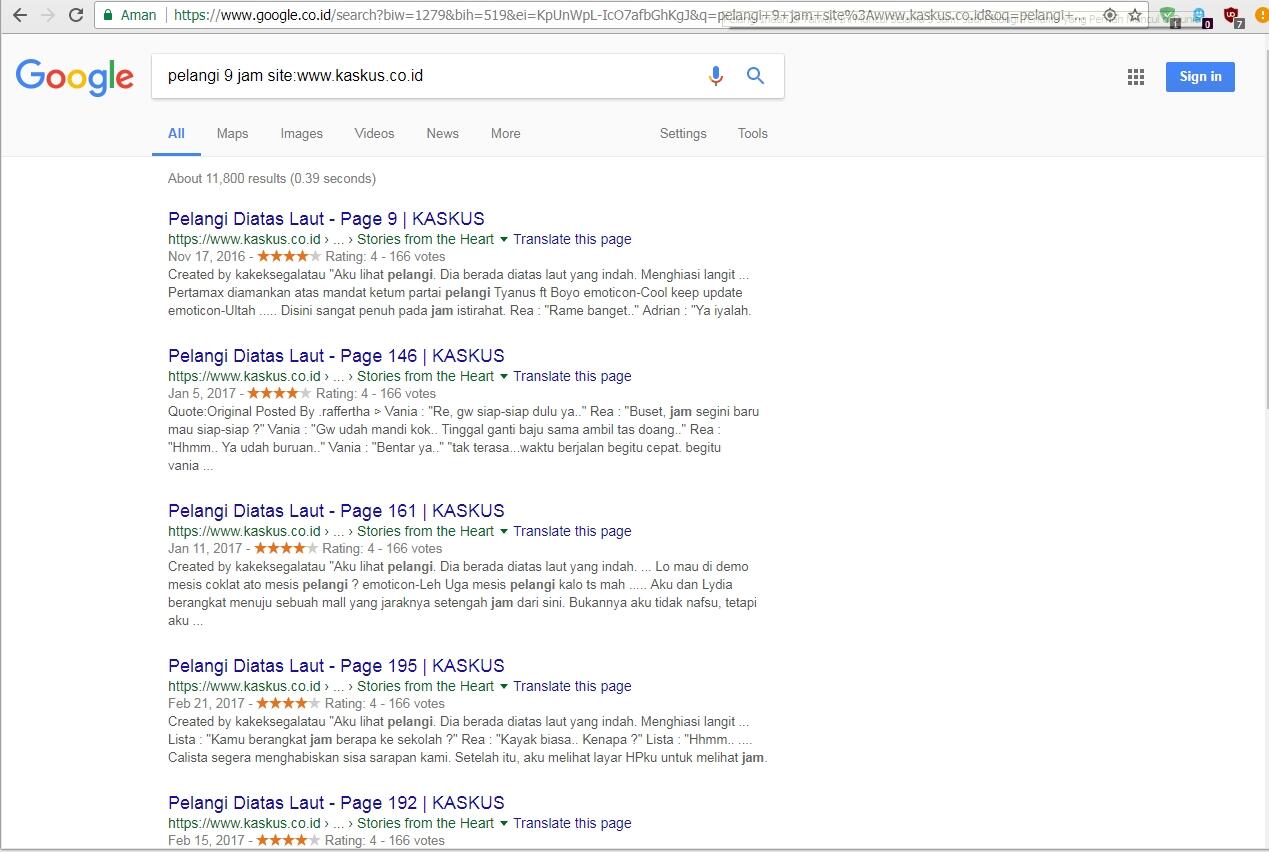Open result 'Pelangi Diatas Laut - Page 9'
Screen dimensions: 1269x852
[x=326, y=219]
